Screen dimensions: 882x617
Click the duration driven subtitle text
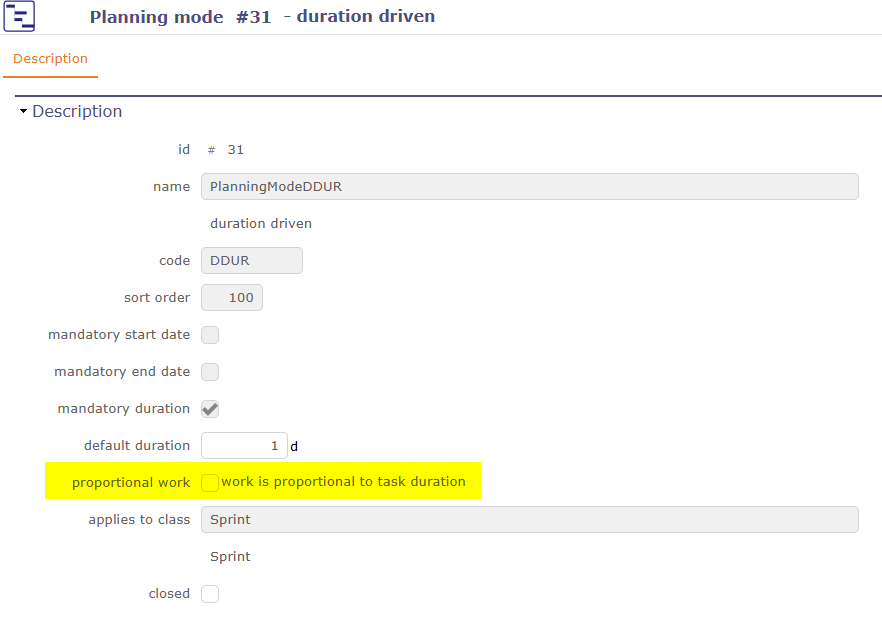(262, 223)
